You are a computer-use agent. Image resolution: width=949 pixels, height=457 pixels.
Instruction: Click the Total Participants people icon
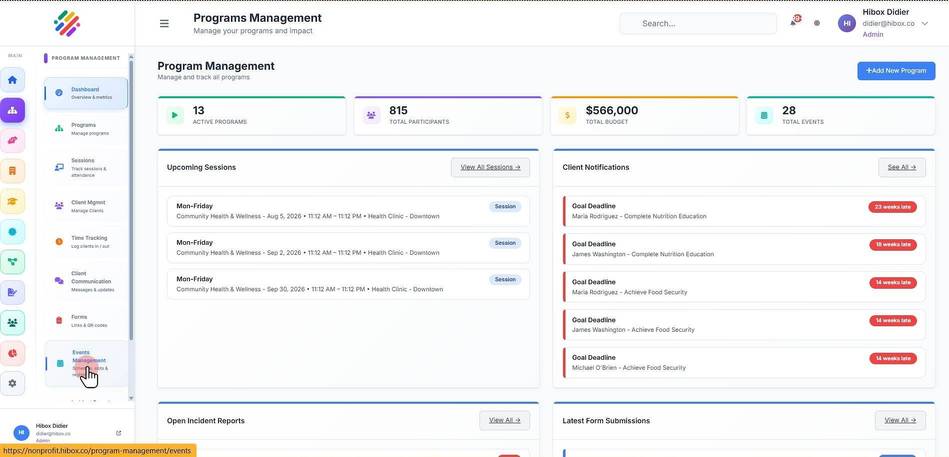click(x=371, y=115)
